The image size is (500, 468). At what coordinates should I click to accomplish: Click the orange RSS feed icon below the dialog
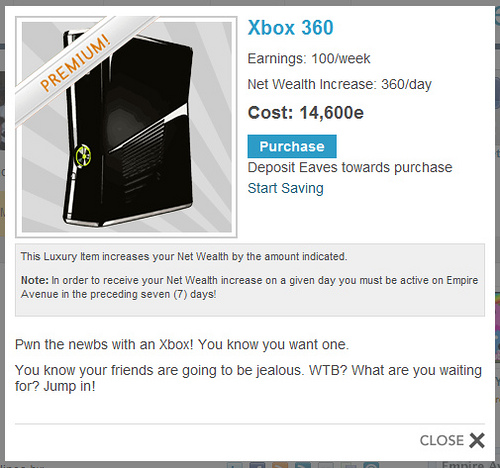(279, 465)
